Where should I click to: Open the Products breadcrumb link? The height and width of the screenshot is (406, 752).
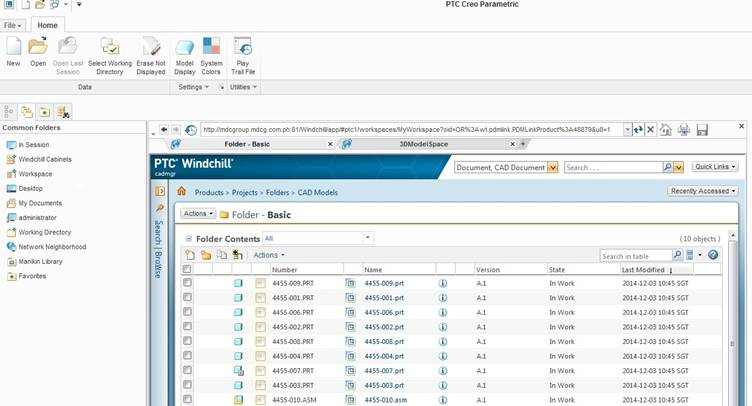pos(209,192)
